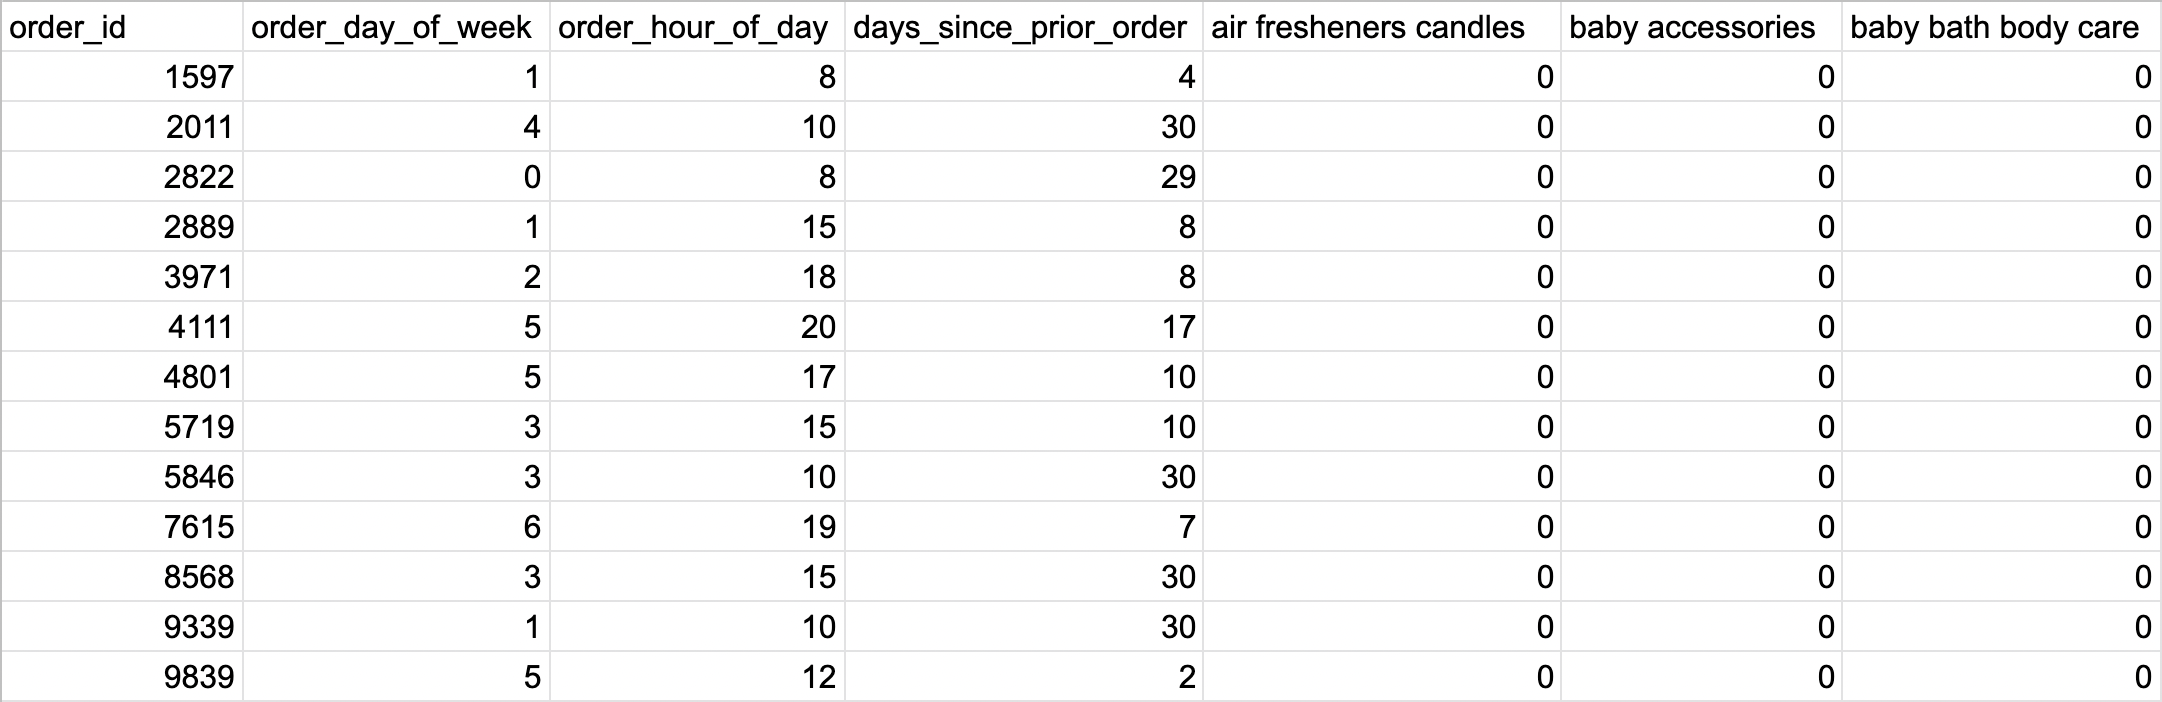Select days since prior value 7
This screenshot has width=2162, height=702.
(x=1023, y=527)
